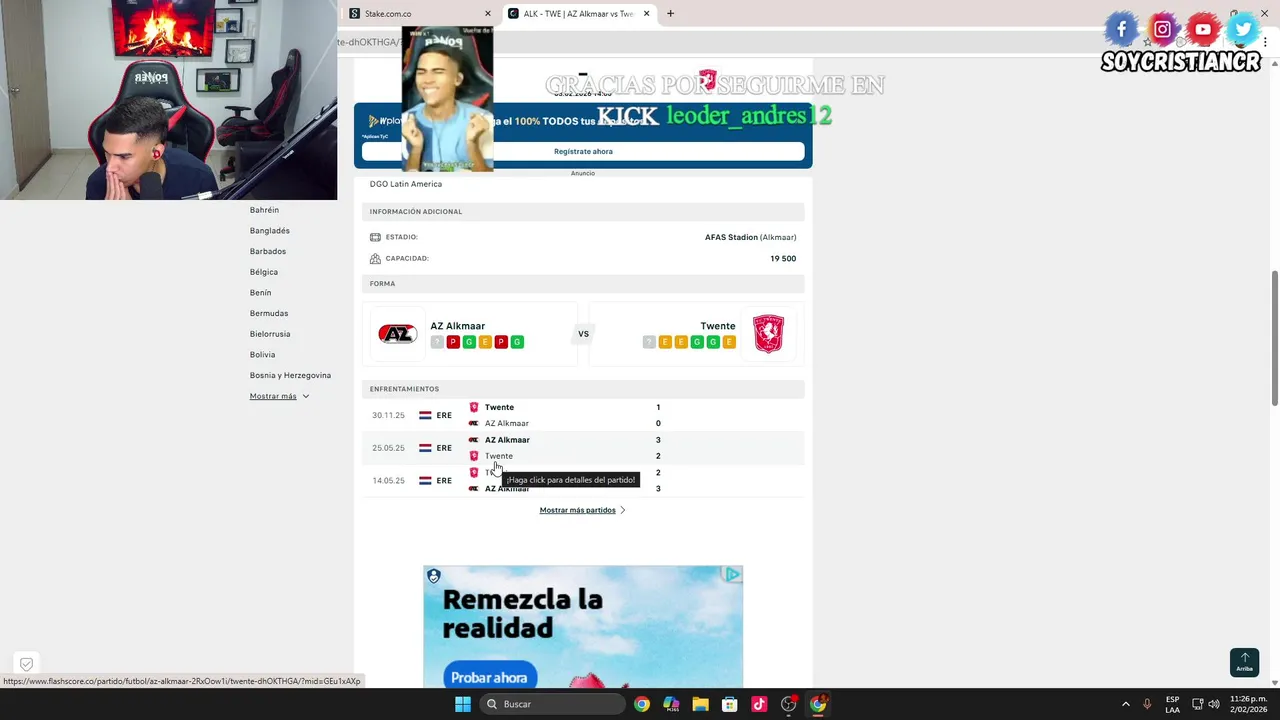Expand Mostrar más partidos
This screenshot has width=1280, height=720.
pos(583,510)
